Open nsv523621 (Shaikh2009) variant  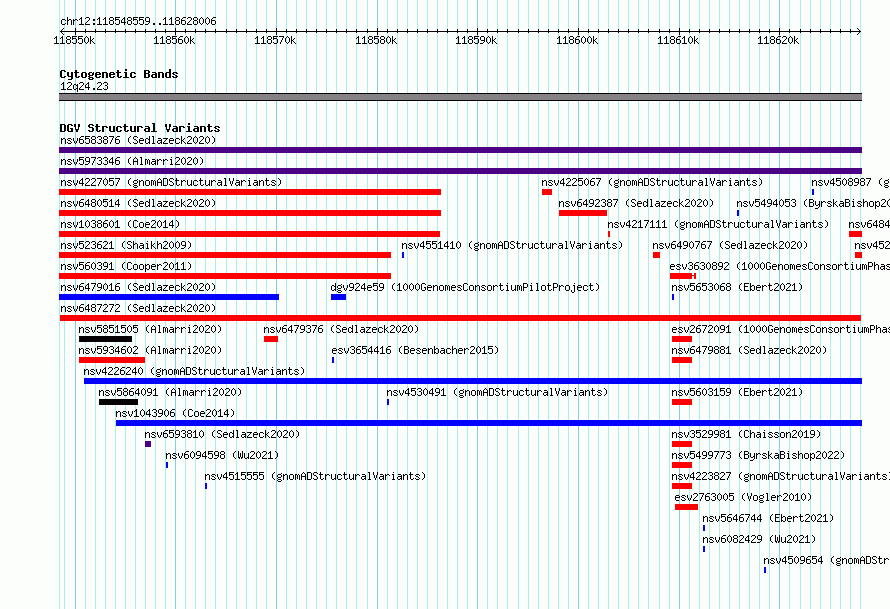pyautogui.click(x=126, y=245)
